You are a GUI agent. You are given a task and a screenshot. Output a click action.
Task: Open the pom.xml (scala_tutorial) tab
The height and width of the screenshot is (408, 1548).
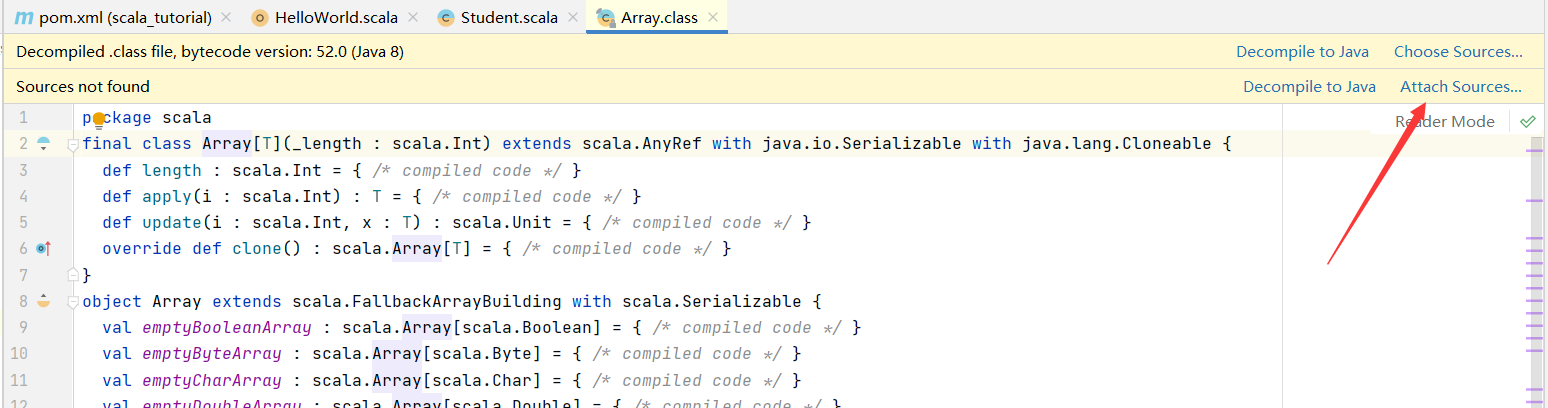click(114, 18)
